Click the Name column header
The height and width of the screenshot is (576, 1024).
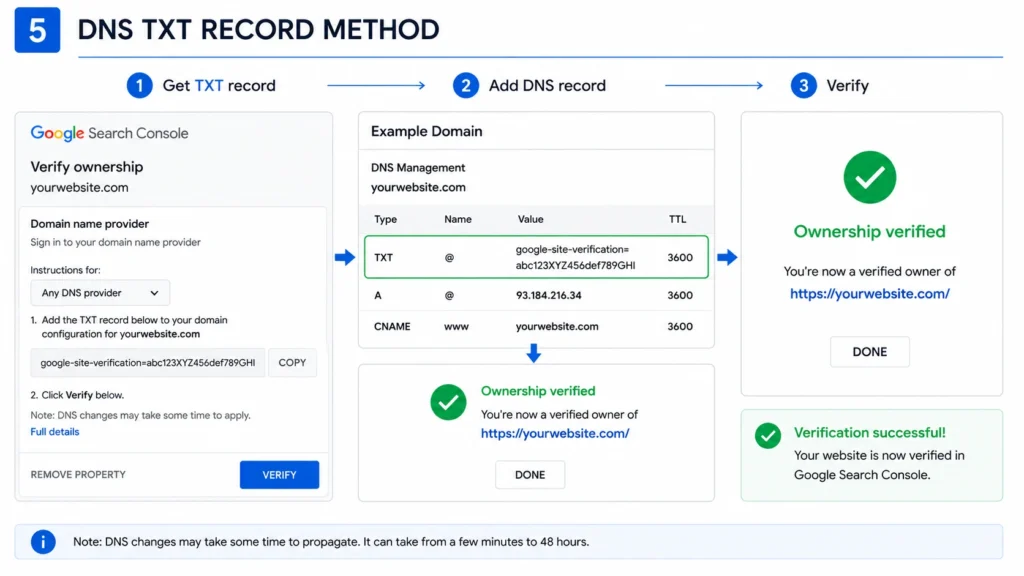point(458,219)
